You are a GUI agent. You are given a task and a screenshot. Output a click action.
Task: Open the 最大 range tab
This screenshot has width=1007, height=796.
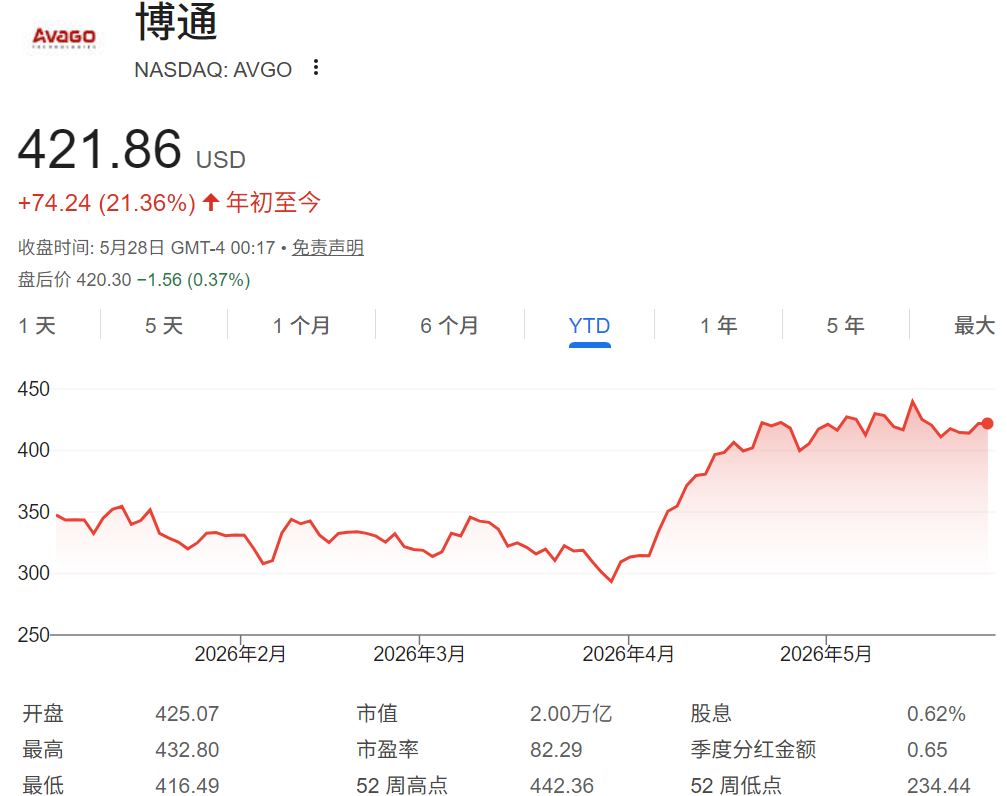click(974, 326)
